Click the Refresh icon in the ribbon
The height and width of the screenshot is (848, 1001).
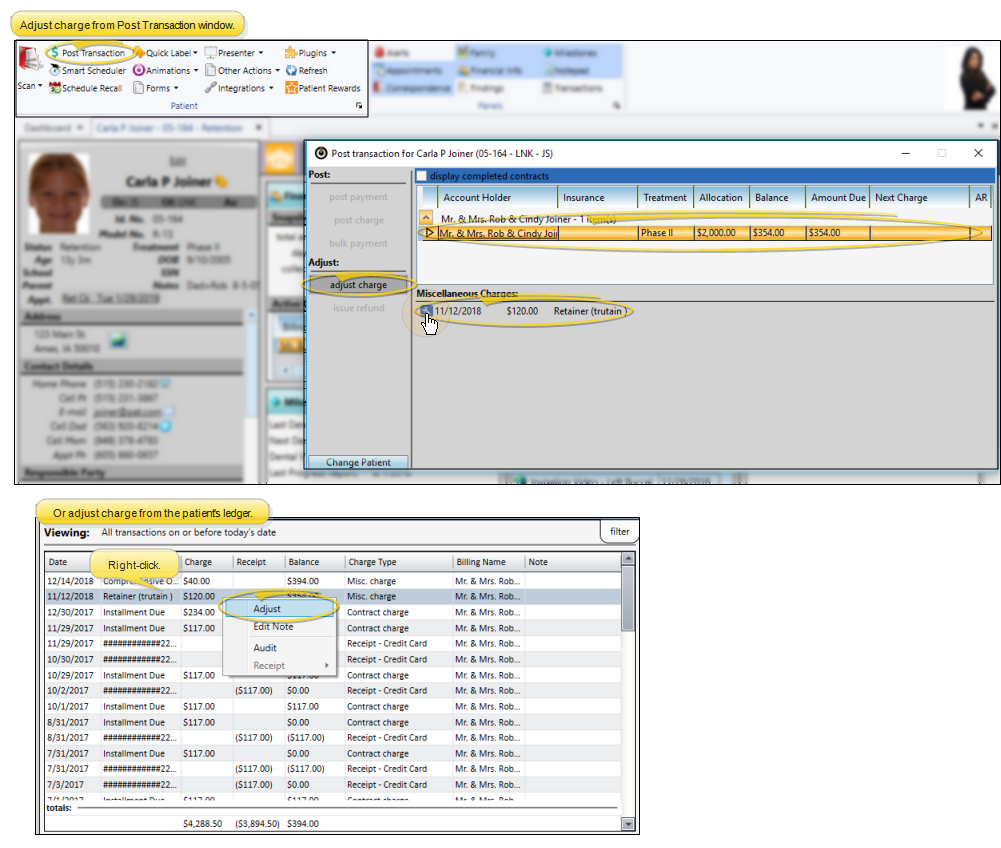tap(291, 71)
